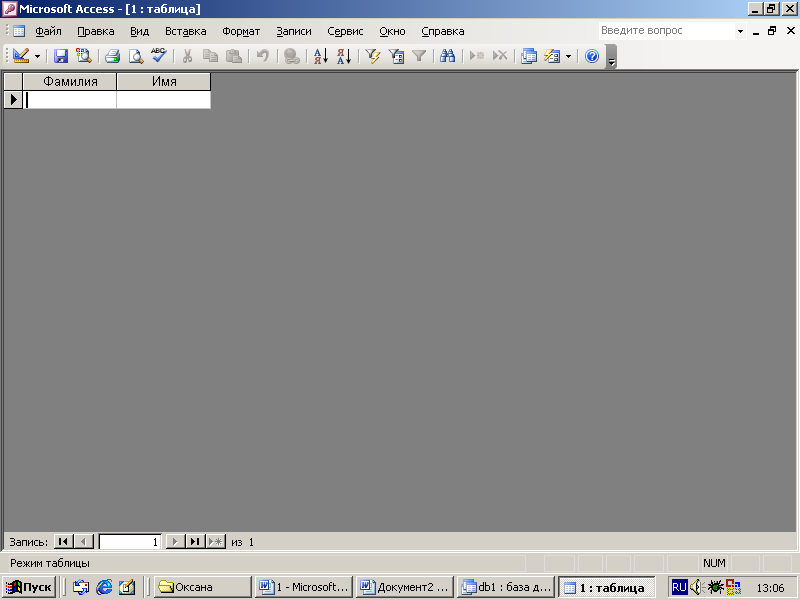Viewport: 800px width, 600px height.
Task: Click the Copy icon
Action: pyautogui.click(x=210, y=56)
